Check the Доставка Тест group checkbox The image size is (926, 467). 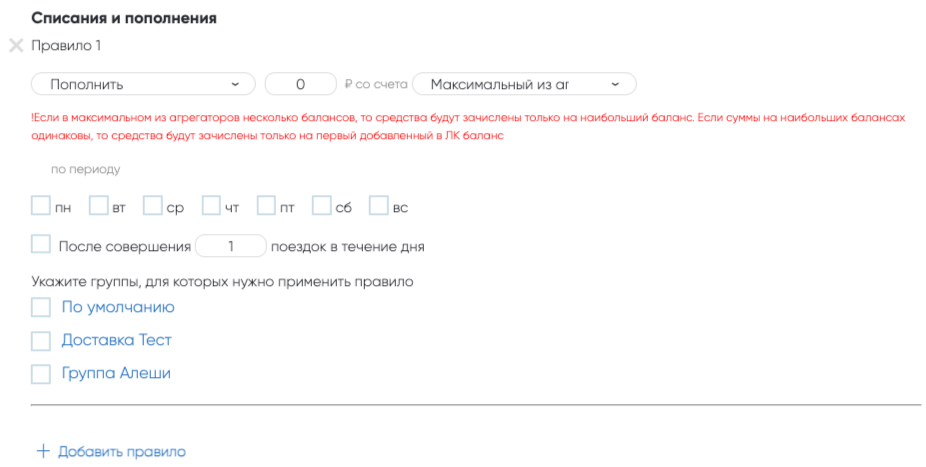41,341
